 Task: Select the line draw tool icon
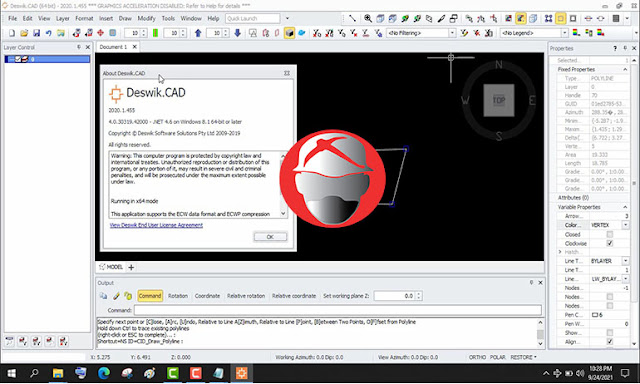click(352, 18)
